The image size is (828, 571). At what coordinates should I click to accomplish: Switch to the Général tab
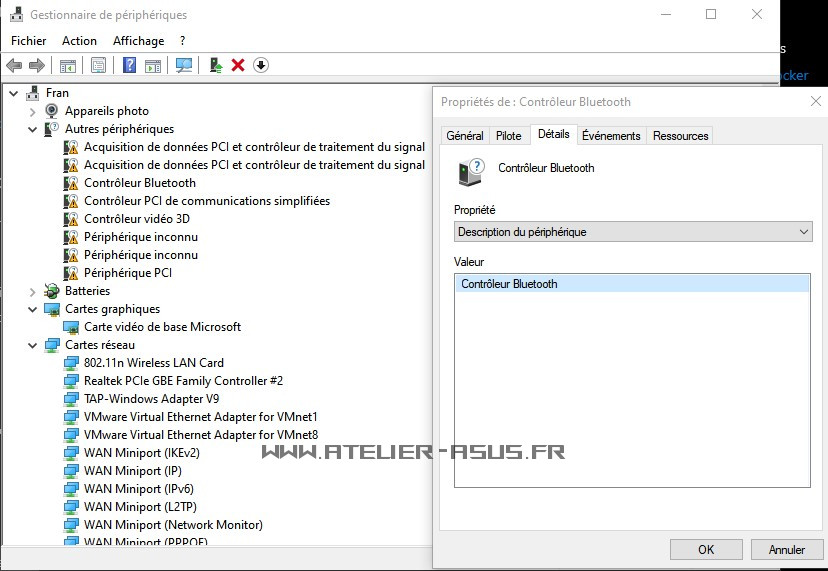[465, 136]
